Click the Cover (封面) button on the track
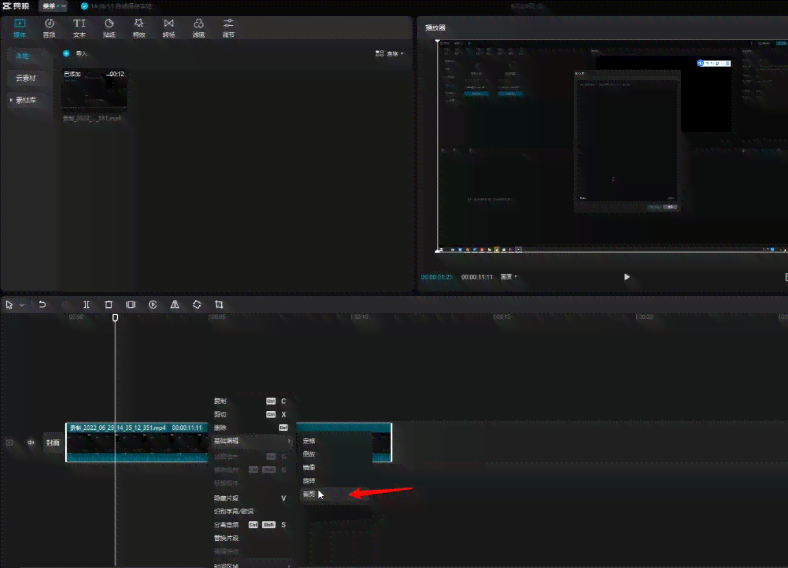 pos(53,443)
